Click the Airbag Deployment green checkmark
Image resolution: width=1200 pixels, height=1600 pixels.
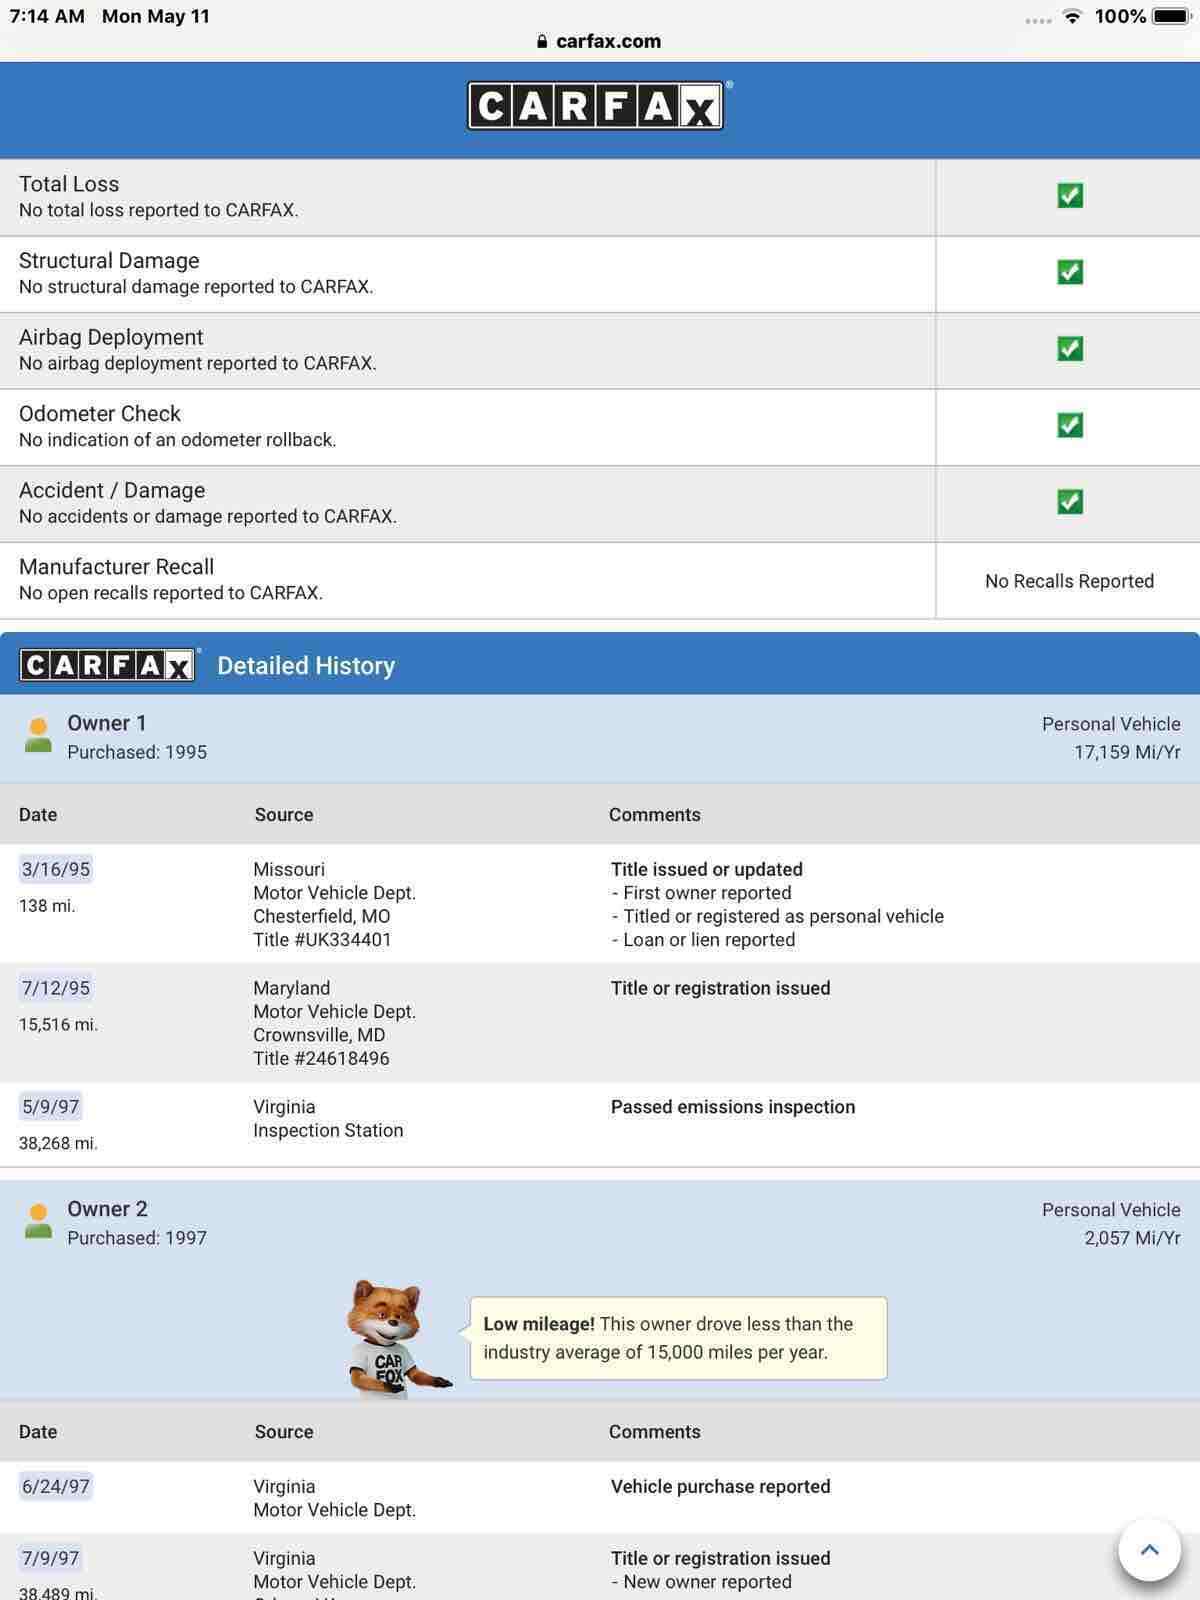[1070, 348]
